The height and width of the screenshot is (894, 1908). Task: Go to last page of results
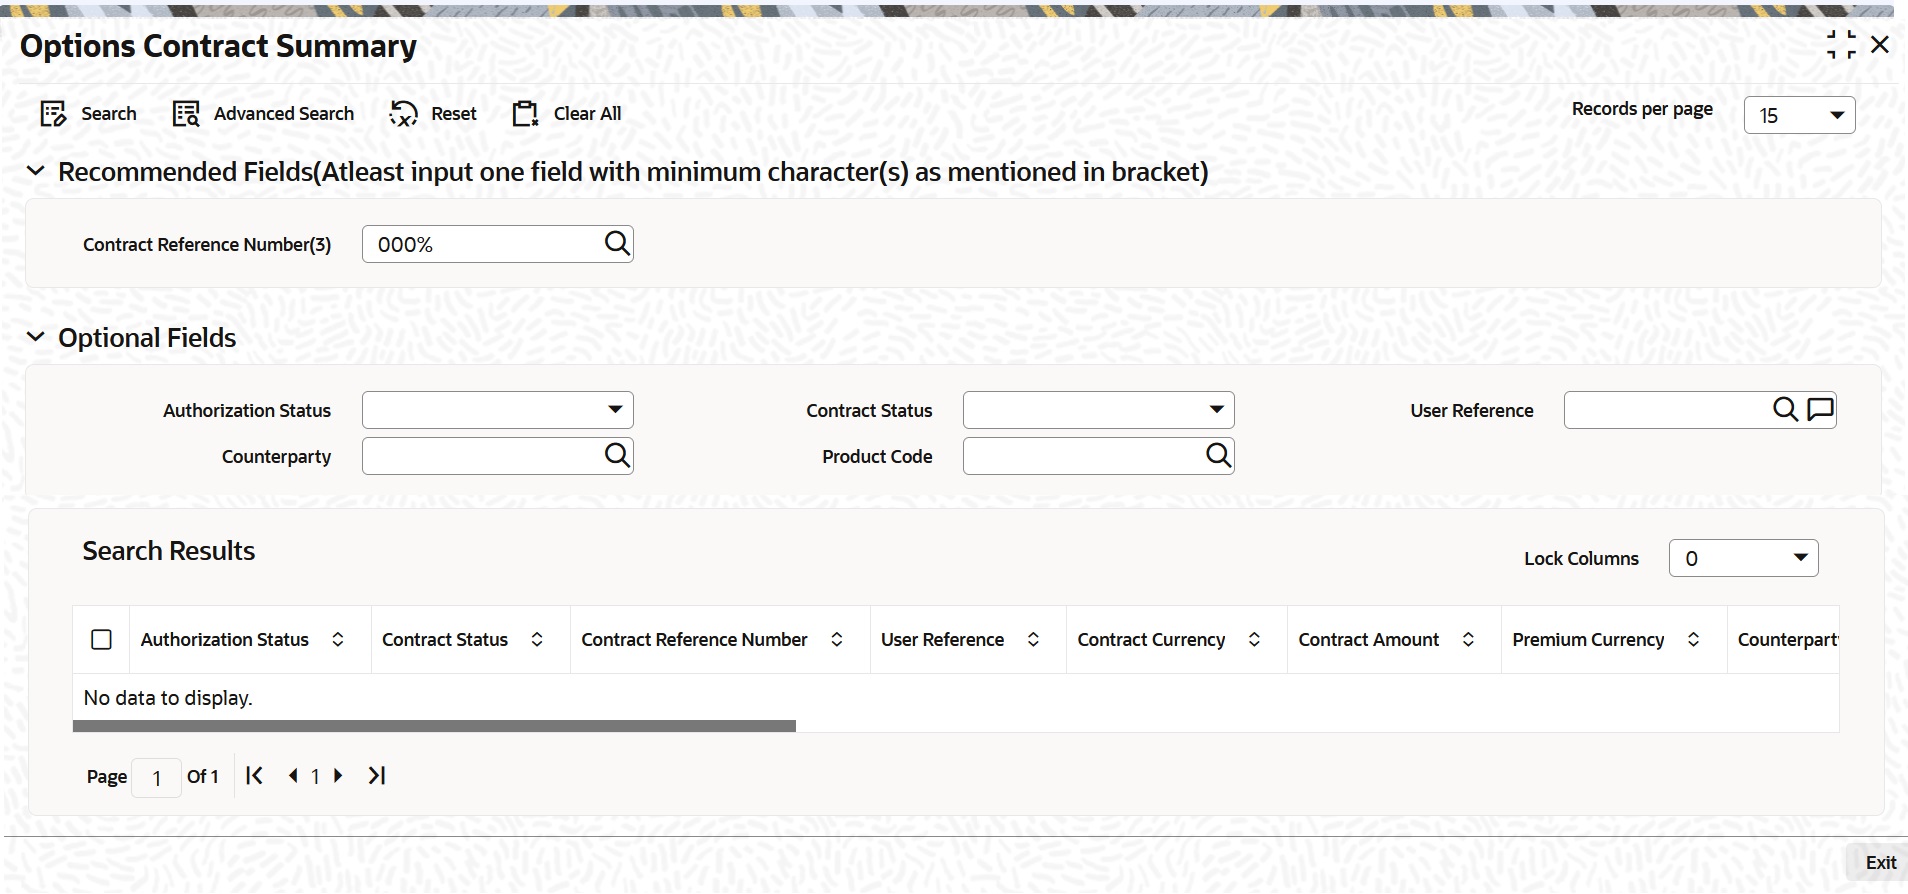[377, 775]
